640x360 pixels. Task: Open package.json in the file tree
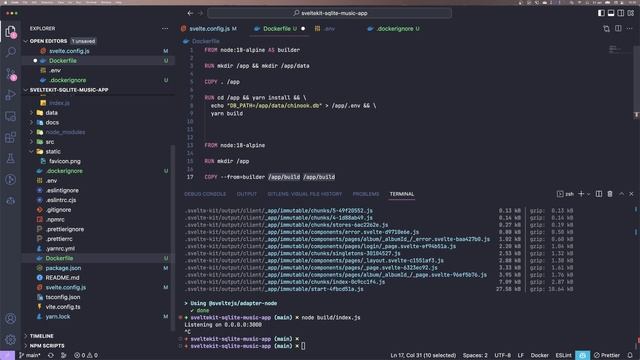[63, 268]
